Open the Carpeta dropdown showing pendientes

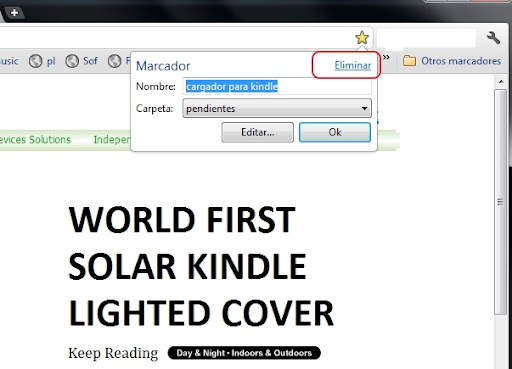pyautogui.click(x=277, y=108)
